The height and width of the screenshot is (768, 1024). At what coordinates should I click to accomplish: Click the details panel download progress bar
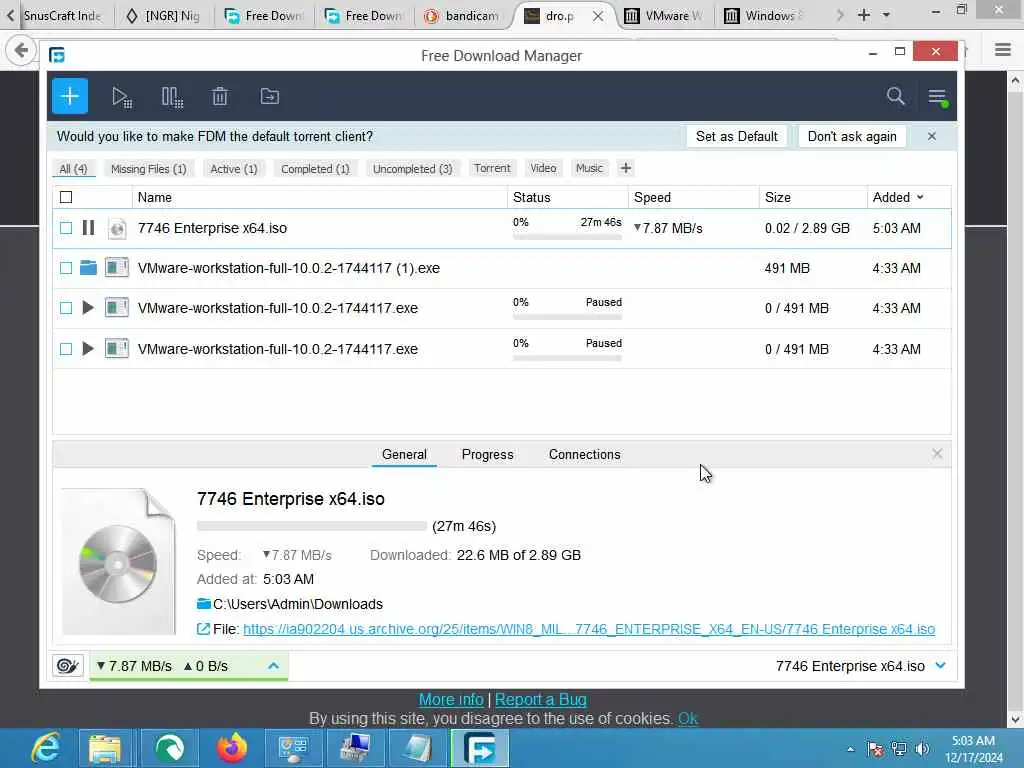click(312, 526)
